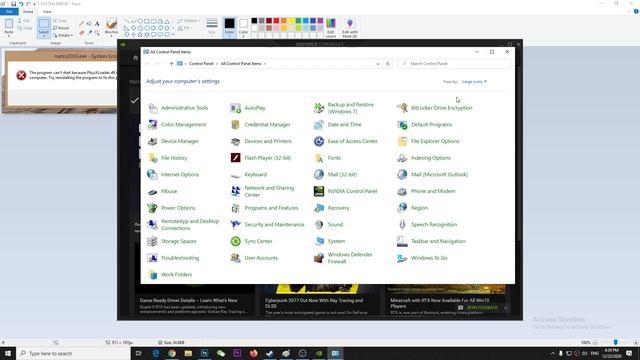640x360 pixels.
Task: Open Paint Edit colors
Action: [331, 27]
